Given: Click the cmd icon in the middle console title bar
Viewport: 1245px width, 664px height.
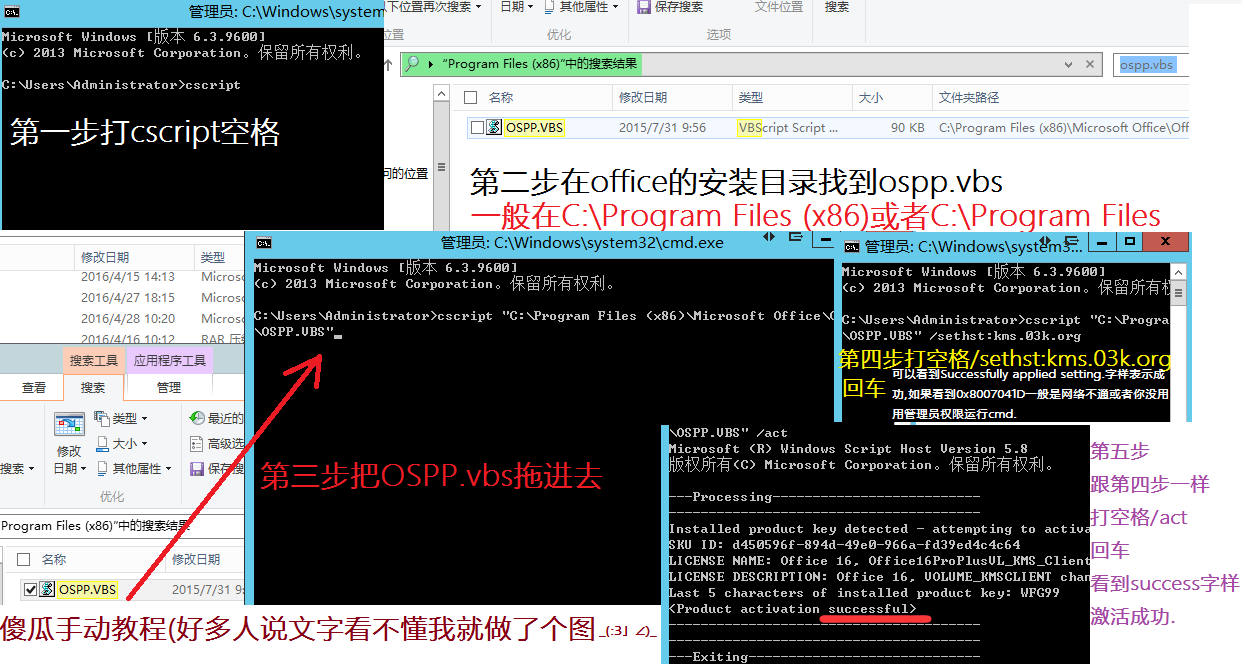Looking at the screenshot, I should pos(263,243).
